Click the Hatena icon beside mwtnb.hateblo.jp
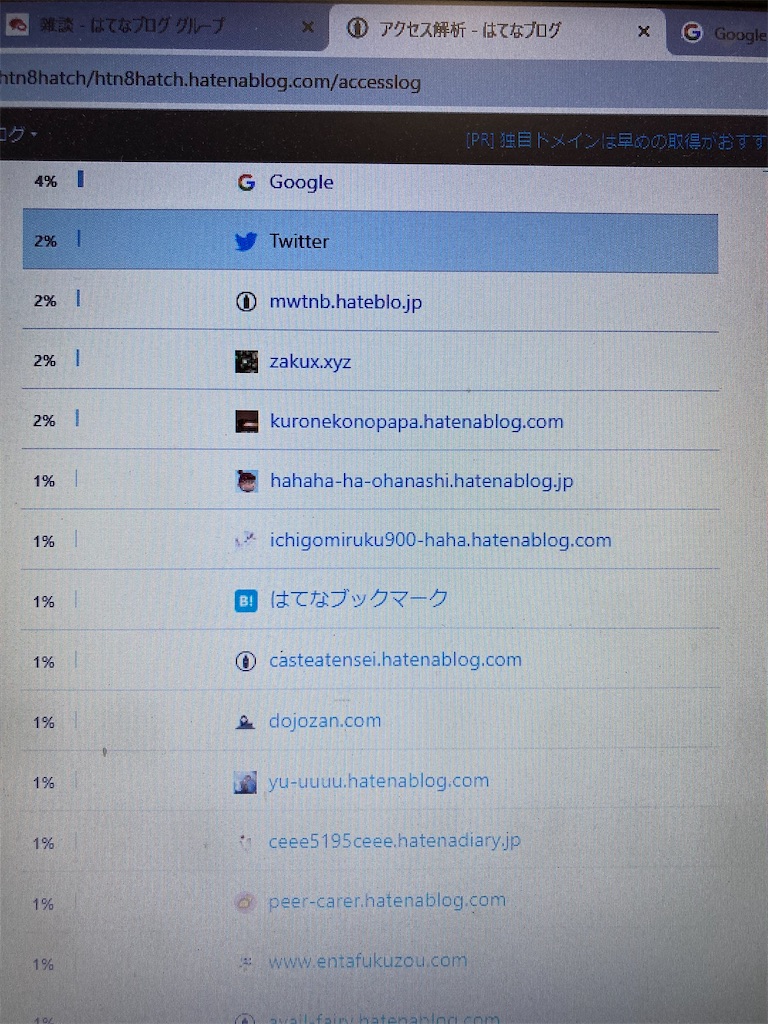Image resolution: width=768 pixels, height=1024 pixels. click(246, 302)
